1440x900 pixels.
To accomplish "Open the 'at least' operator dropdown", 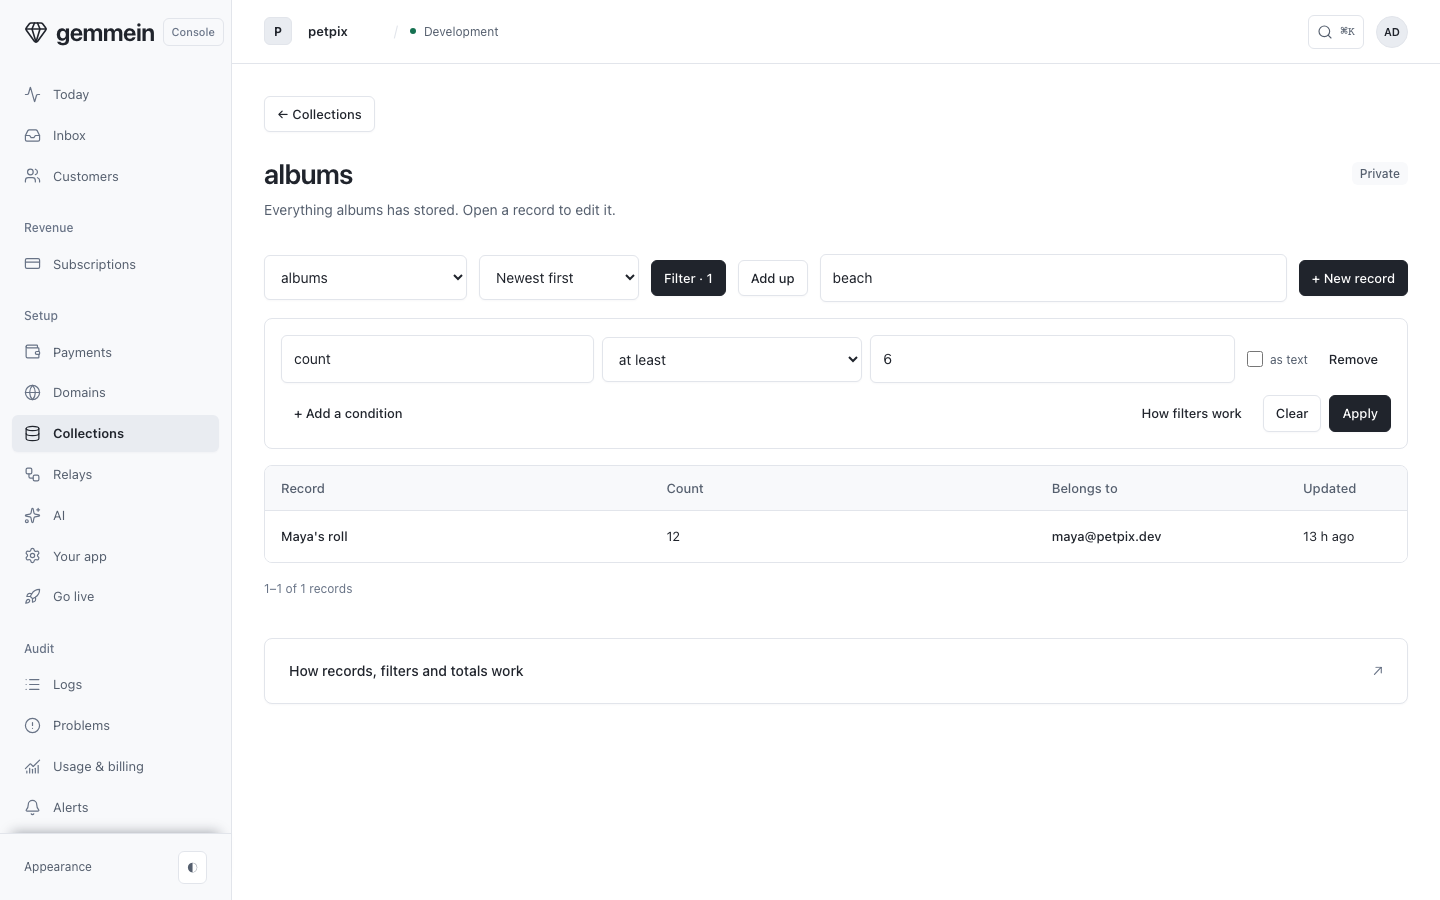I will [x=732, y=359].
